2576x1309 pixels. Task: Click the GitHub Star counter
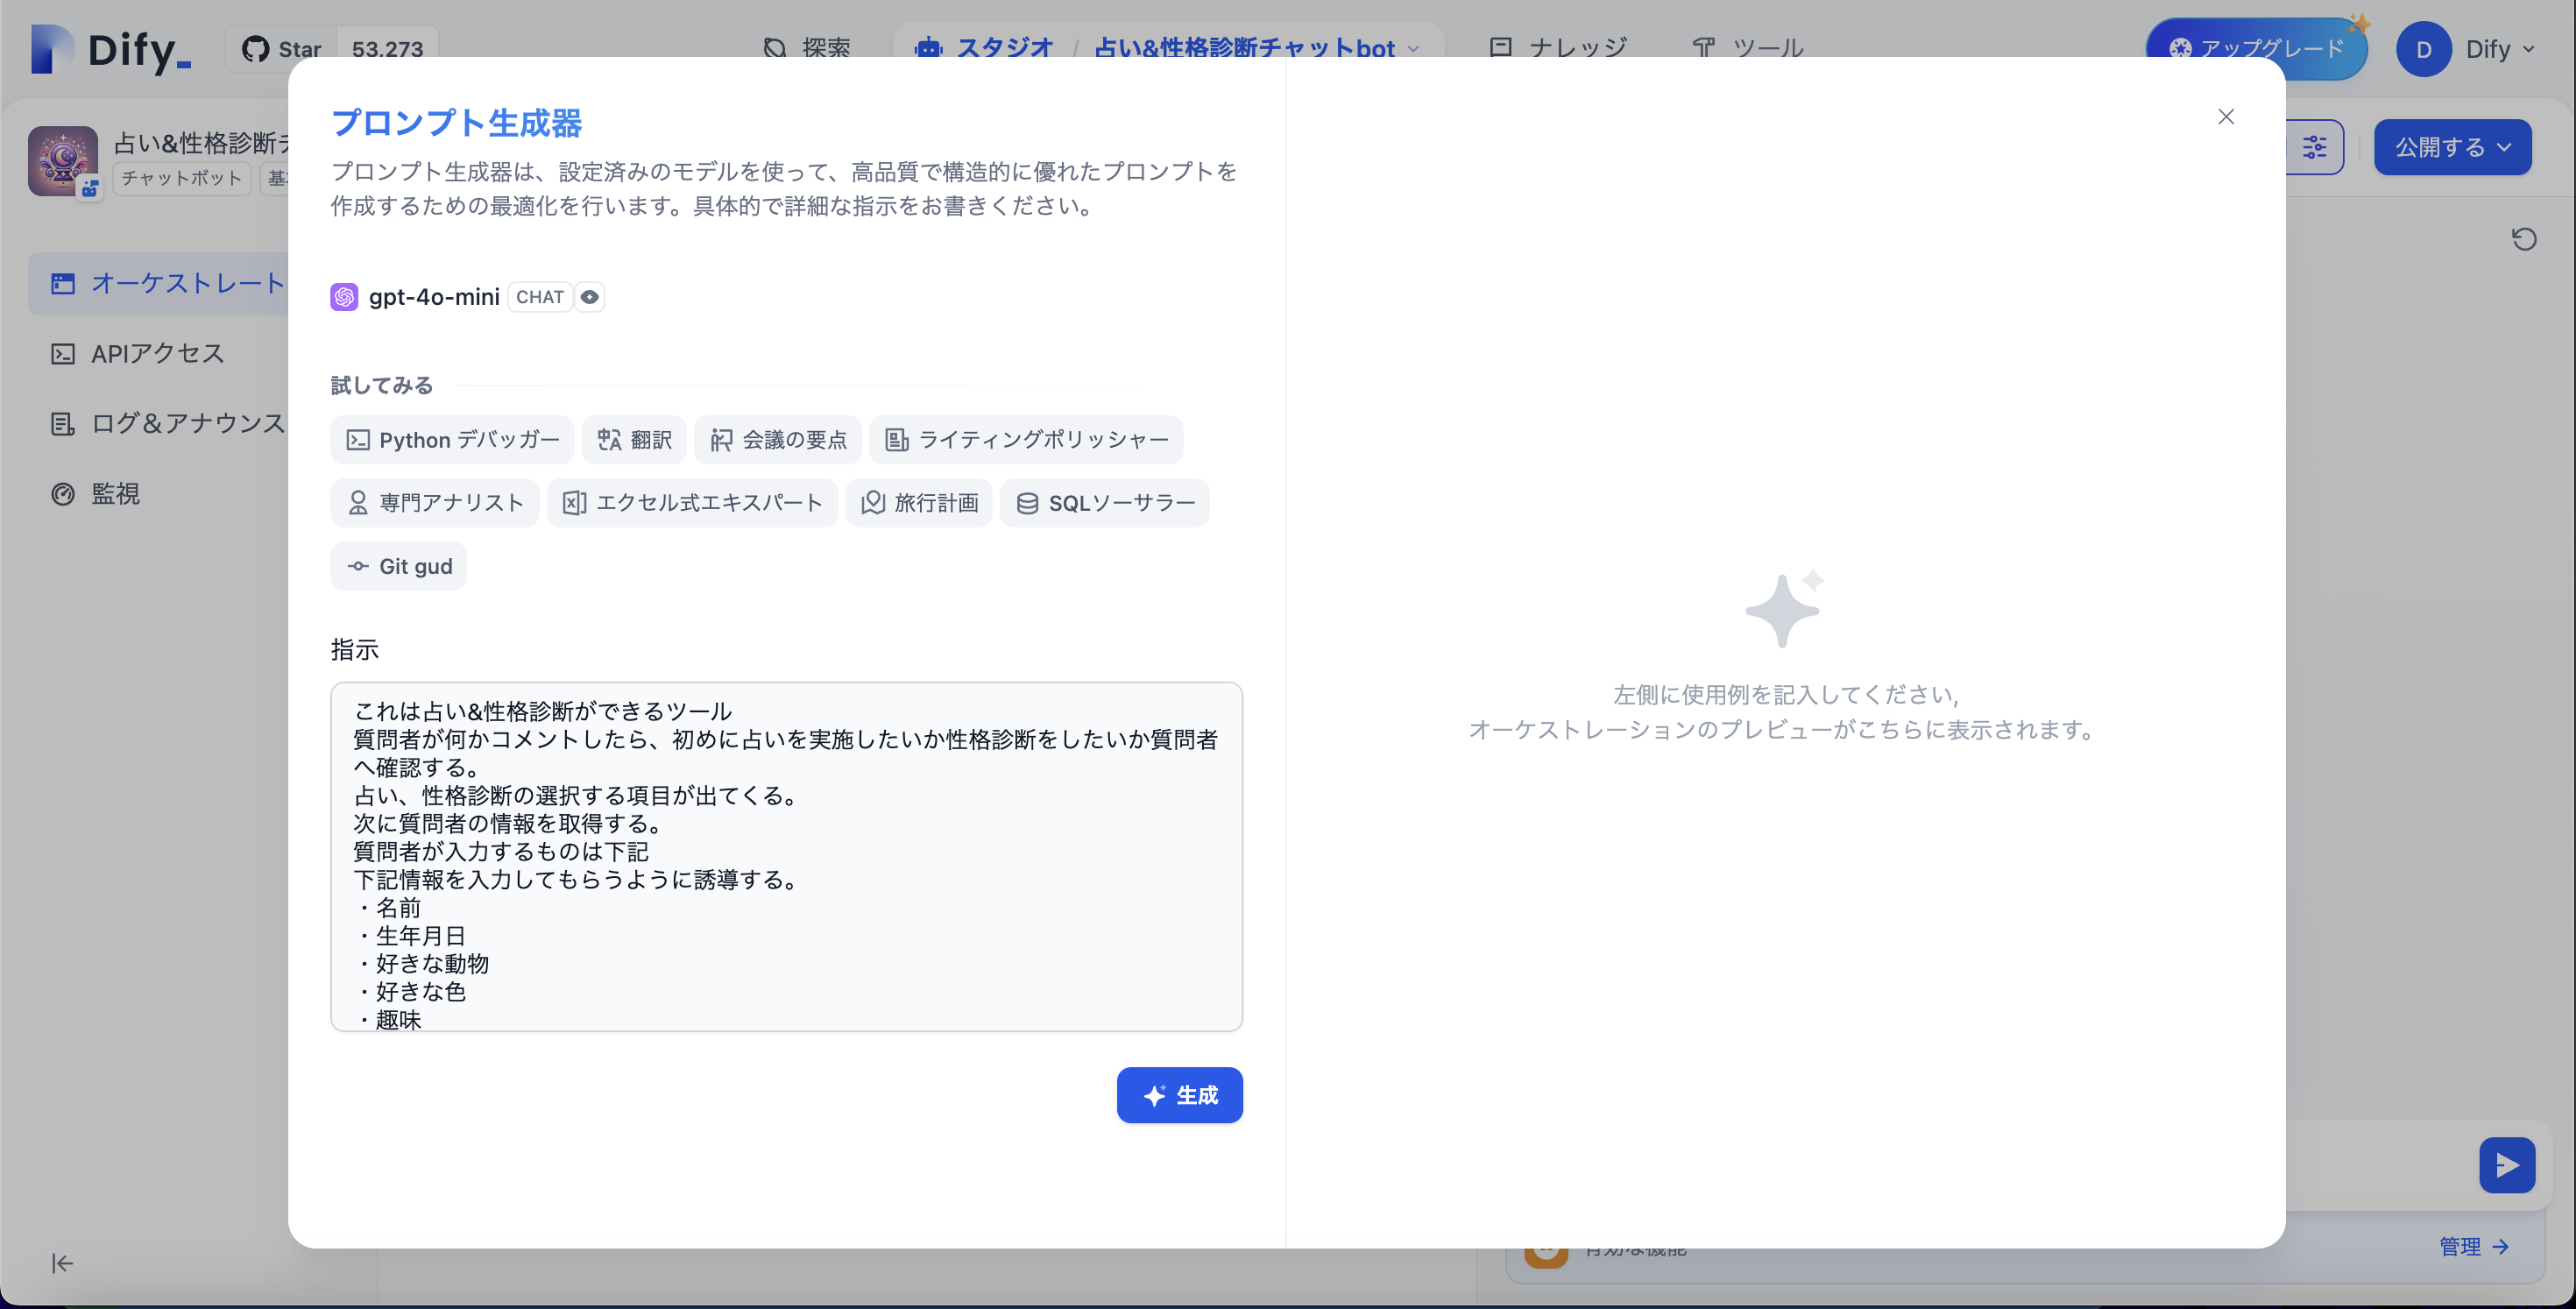point(330,48)
